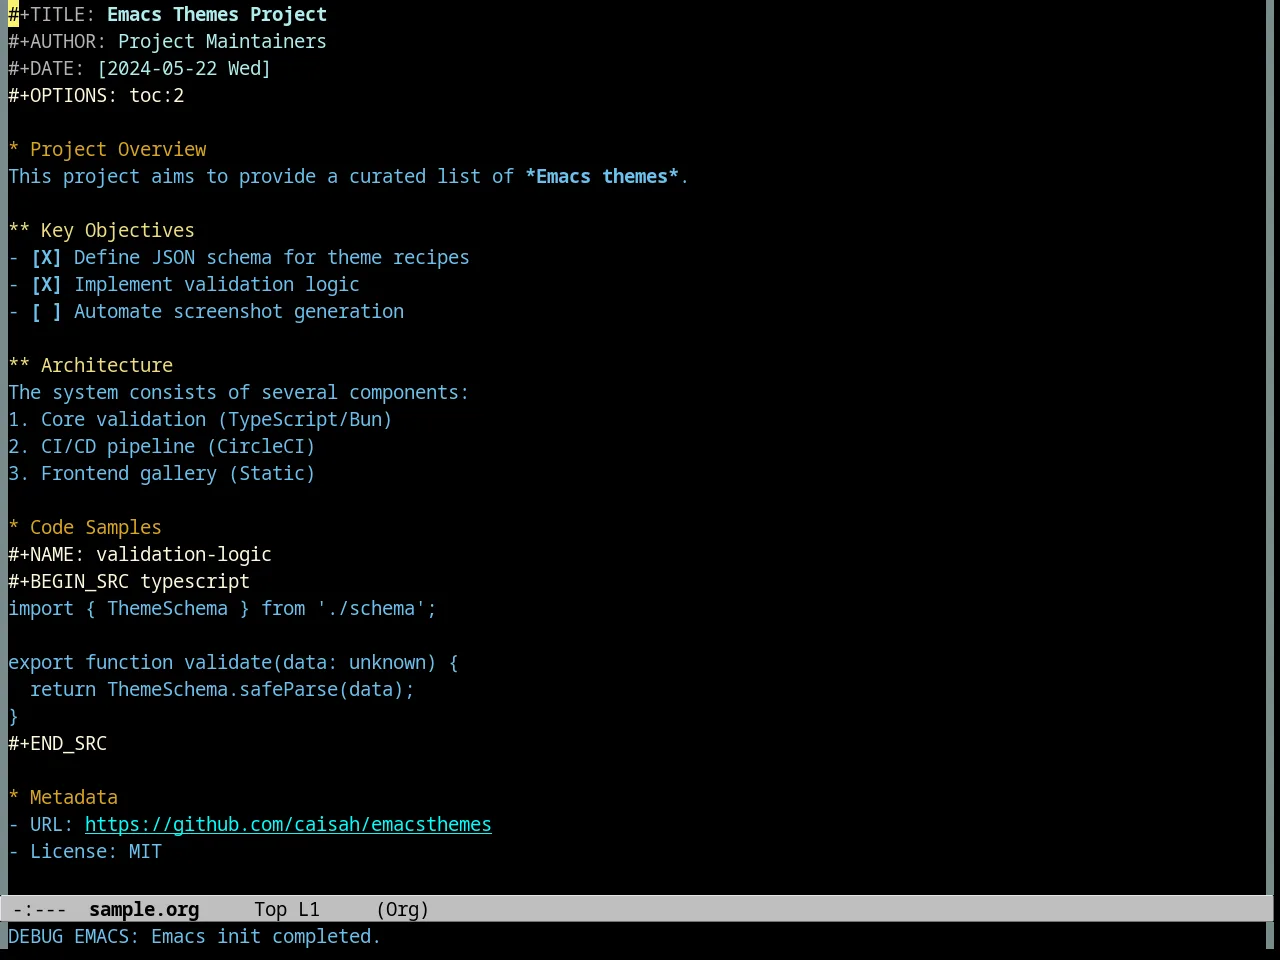Collapse the 'Code Samples' heading
This screenshot has width=1280, height=960.
coord(85,528)
